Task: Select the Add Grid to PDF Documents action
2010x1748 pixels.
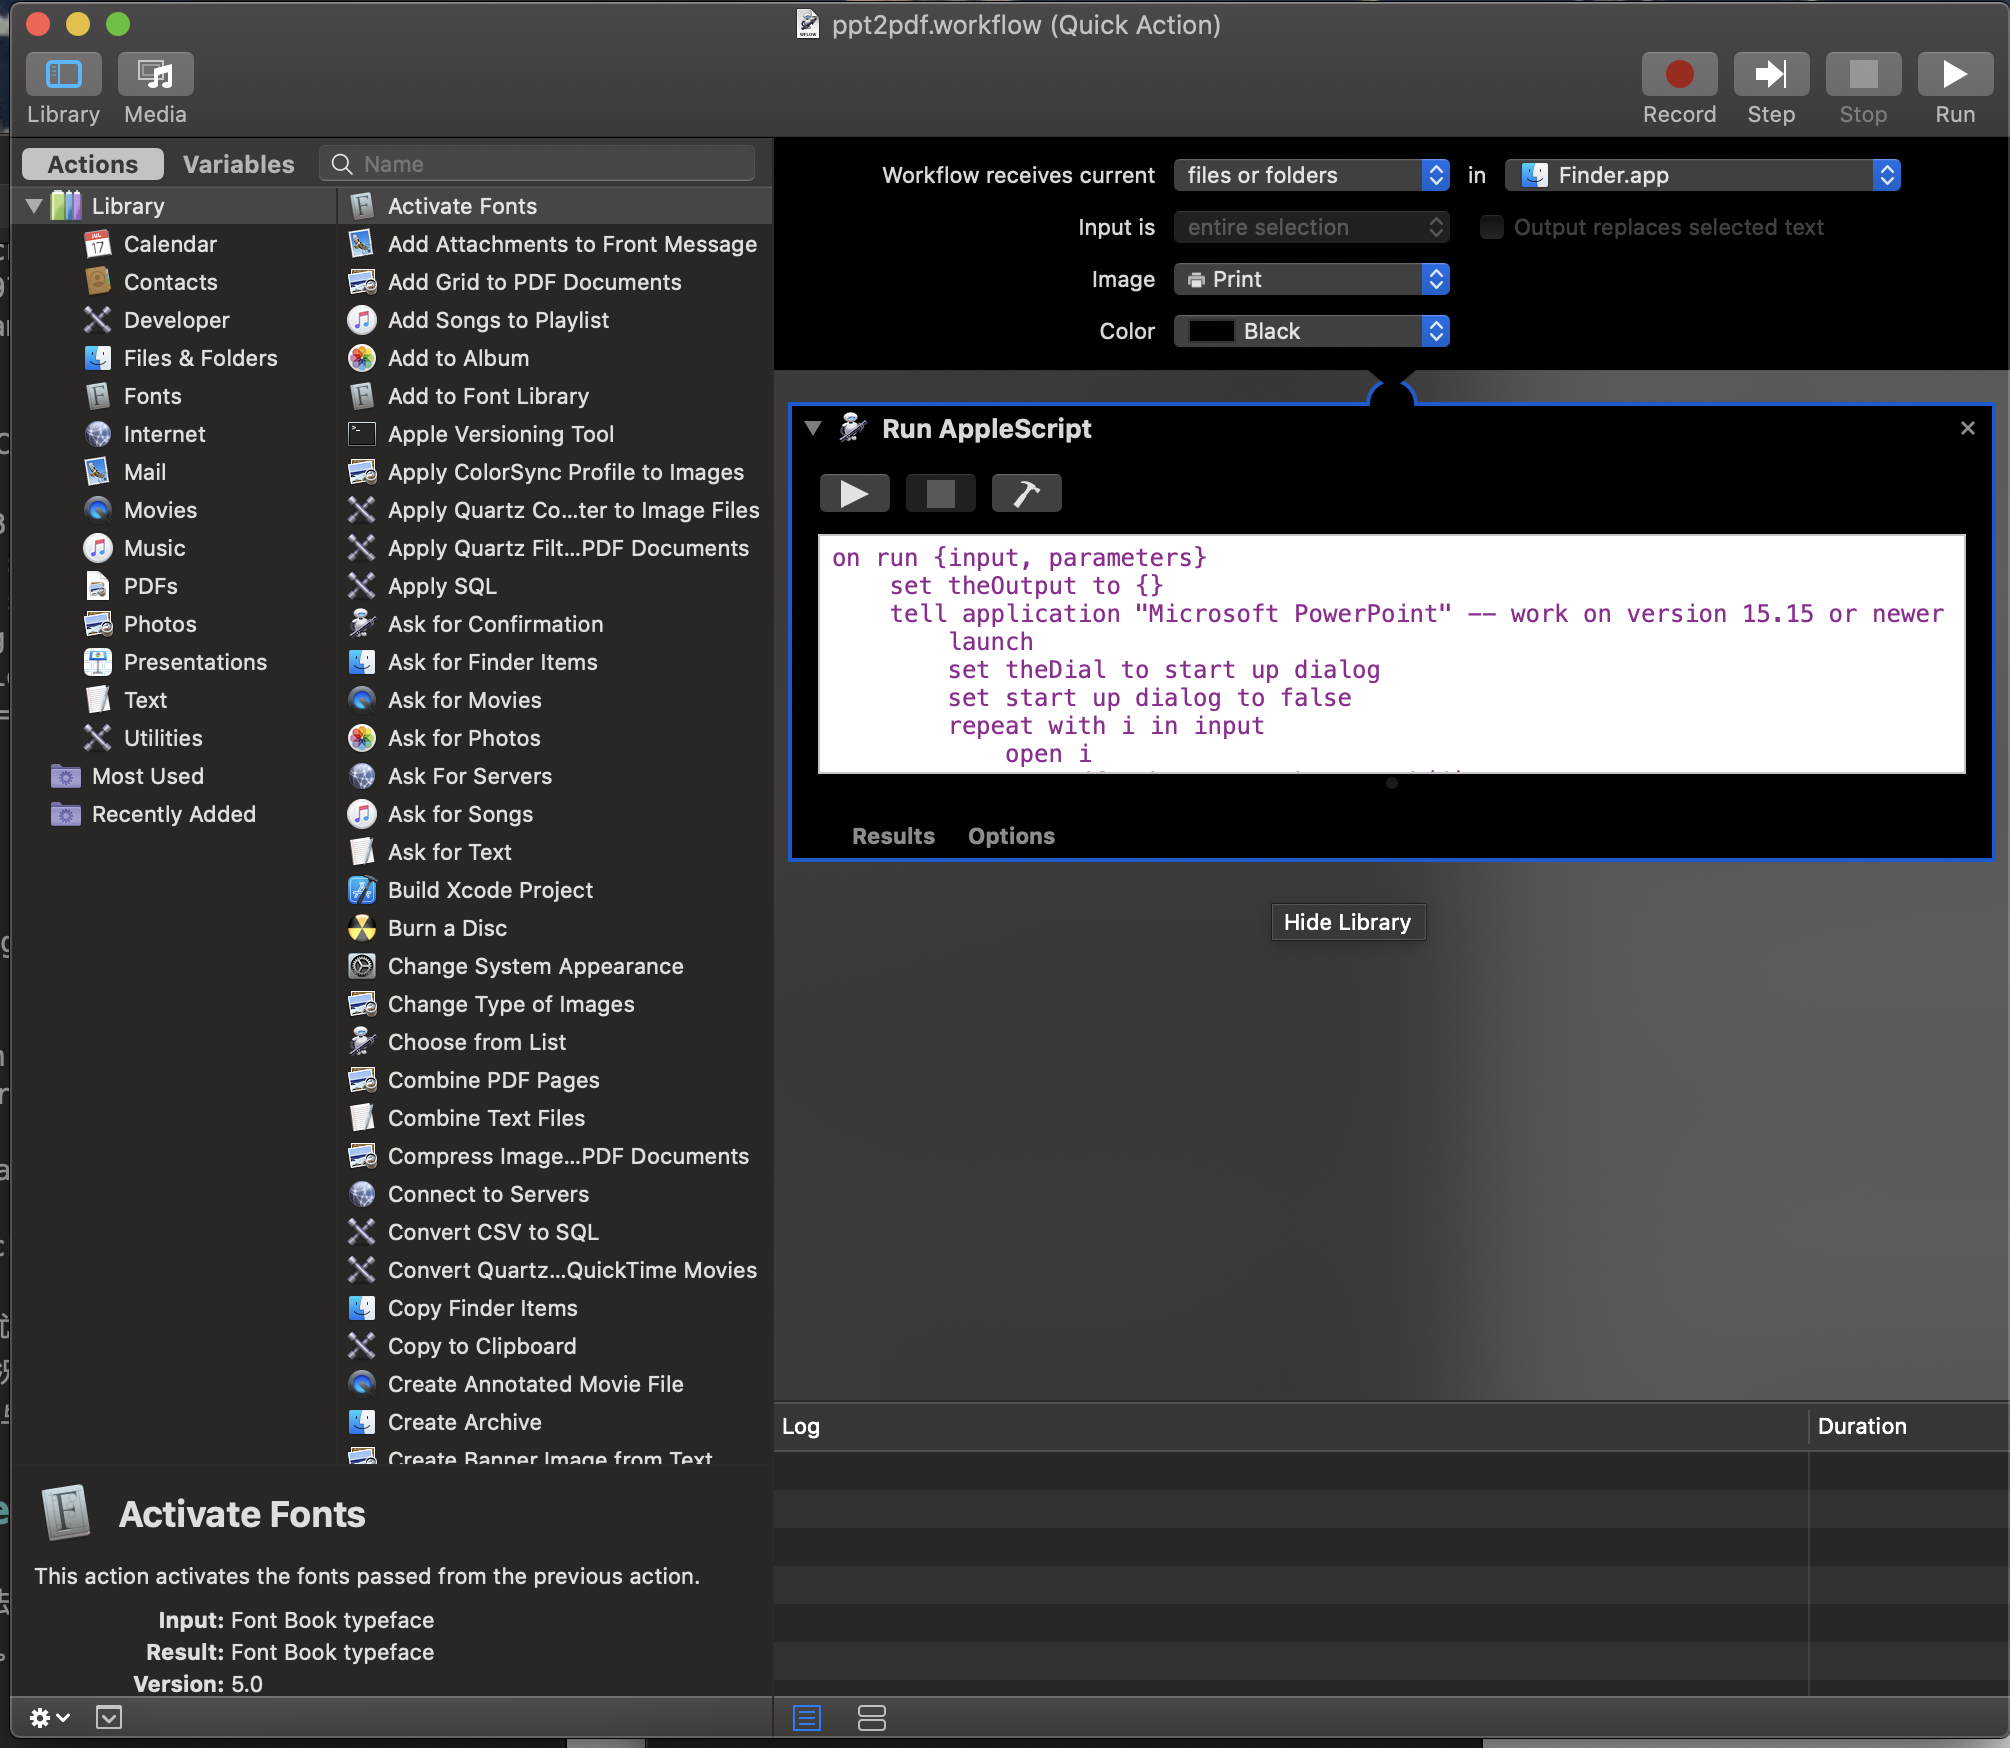Action: pyautogui.click(x=555, y=282)
